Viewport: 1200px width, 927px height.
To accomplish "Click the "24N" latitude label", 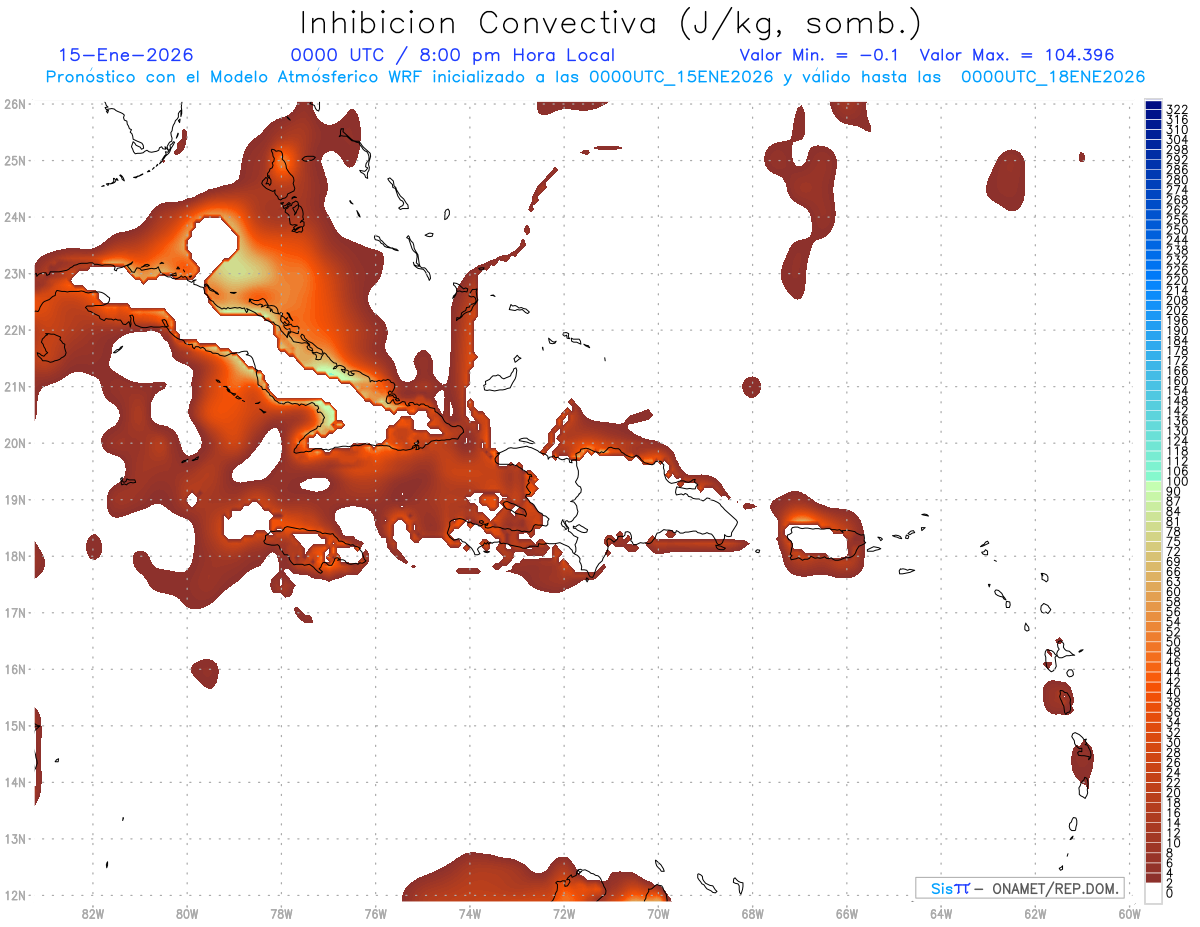I will click(x=15, y=217).
